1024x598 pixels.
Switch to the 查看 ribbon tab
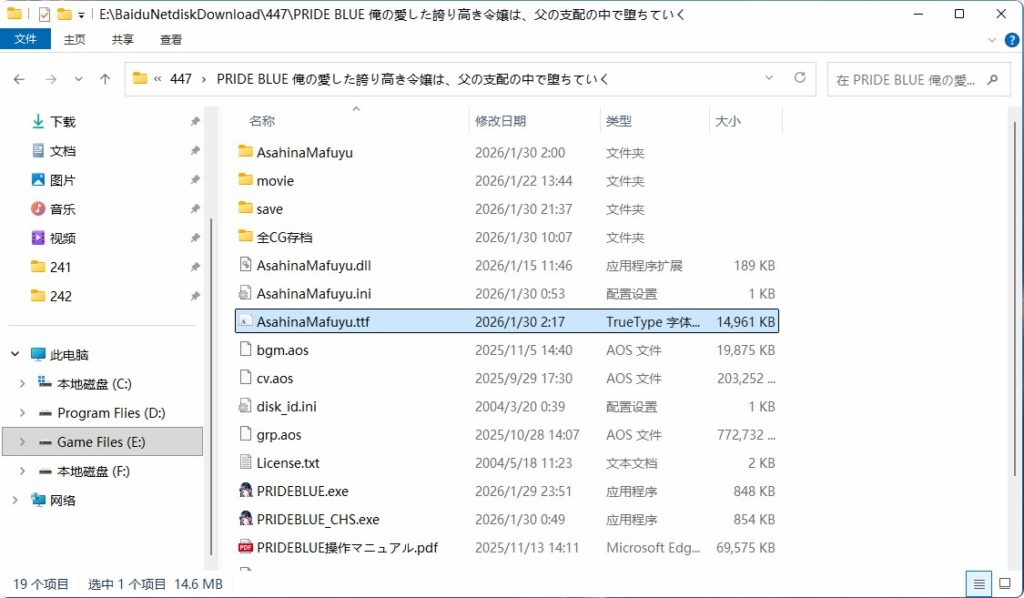pyautogui.click(x=171, y=39)
